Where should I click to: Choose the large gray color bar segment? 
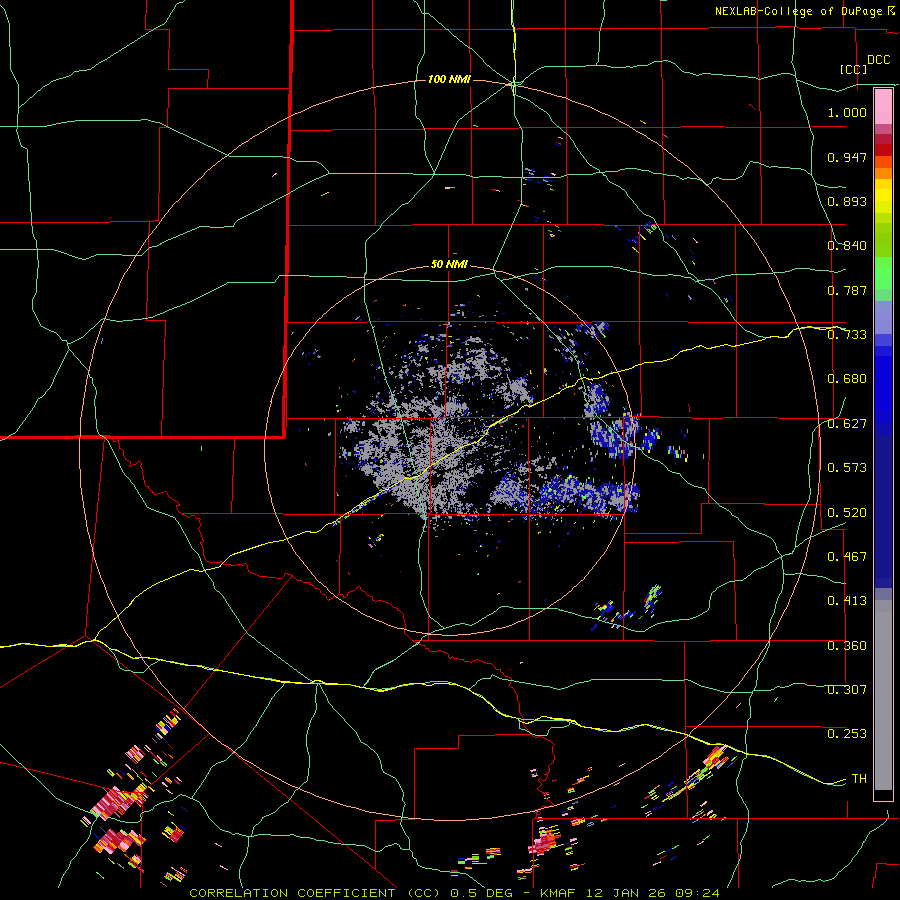point(883,695)
